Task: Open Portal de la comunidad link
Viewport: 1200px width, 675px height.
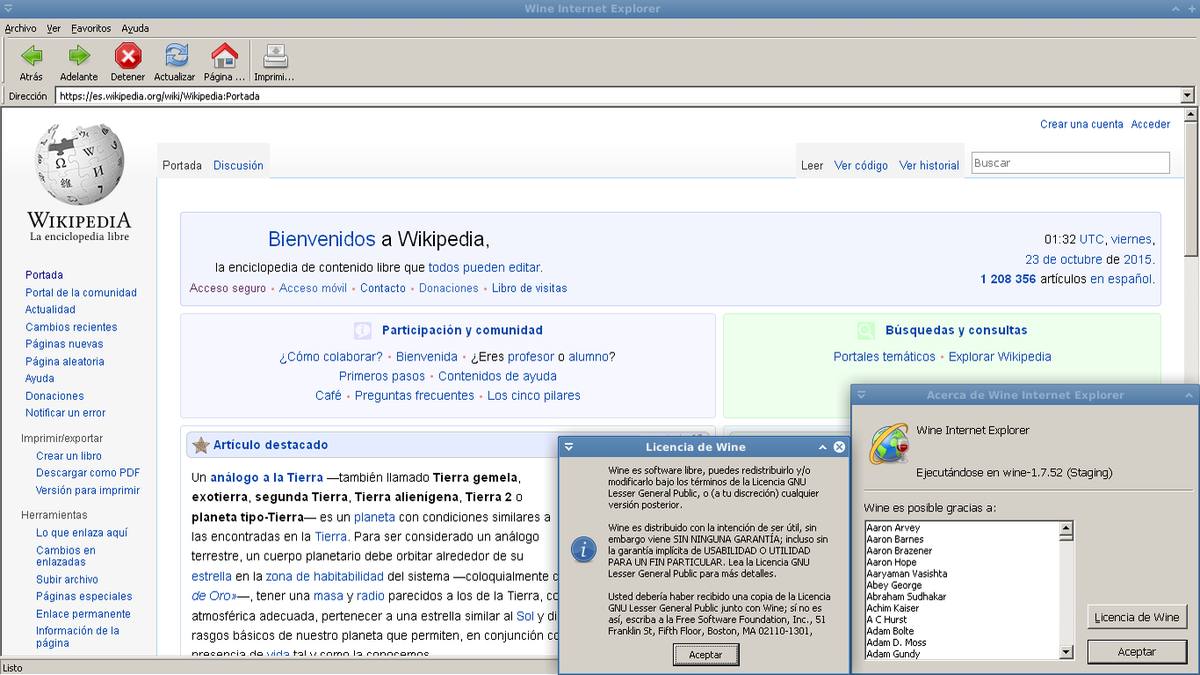Action: coord(81,293)
